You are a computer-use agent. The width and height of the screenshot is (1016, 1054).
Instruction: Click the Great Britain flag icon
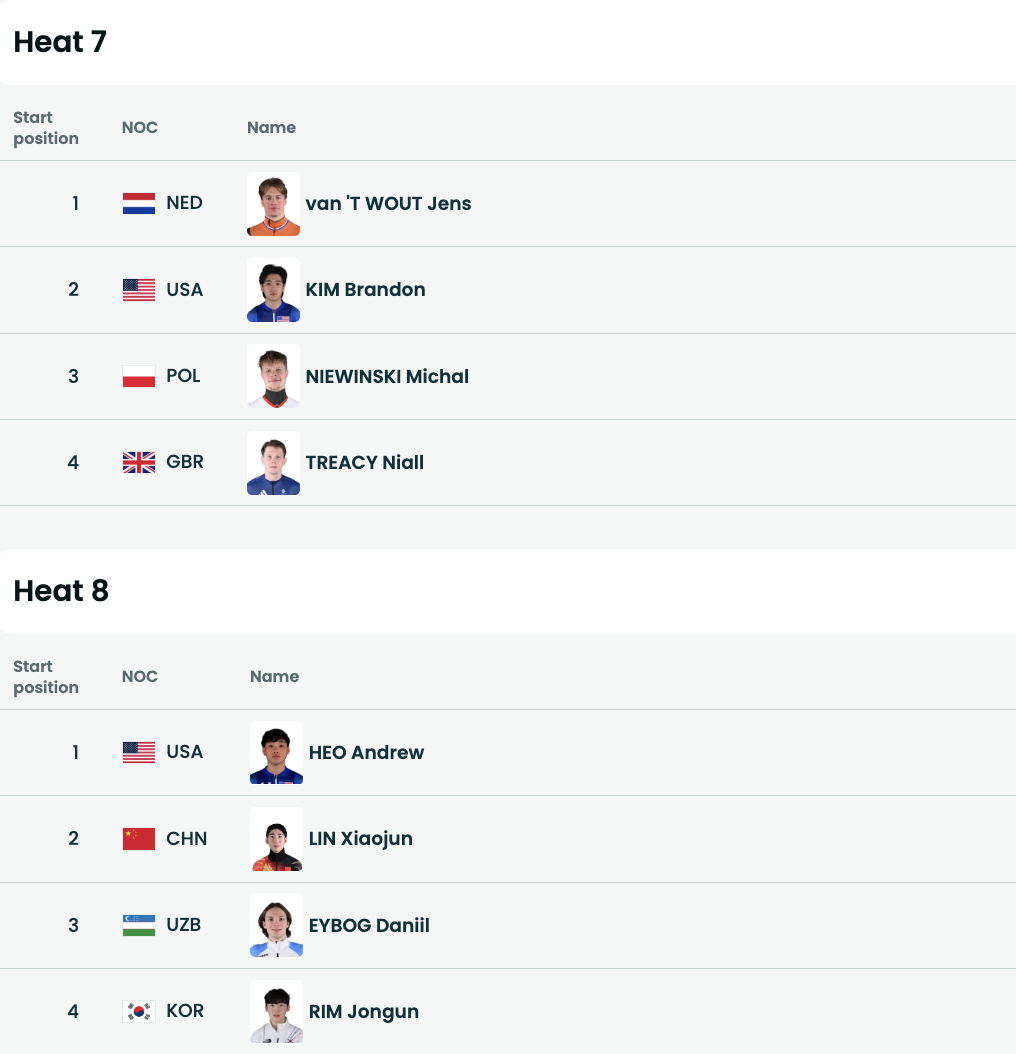(139, 463)
